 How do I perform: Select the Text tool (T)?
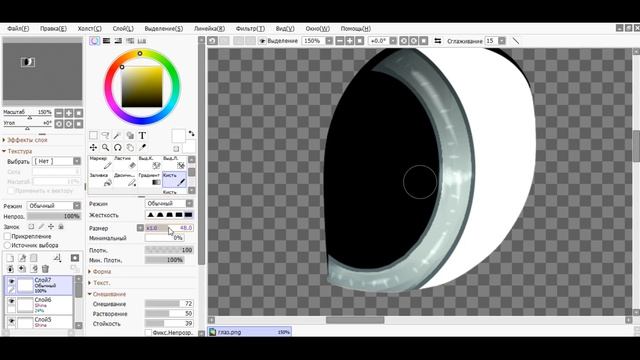142,136
